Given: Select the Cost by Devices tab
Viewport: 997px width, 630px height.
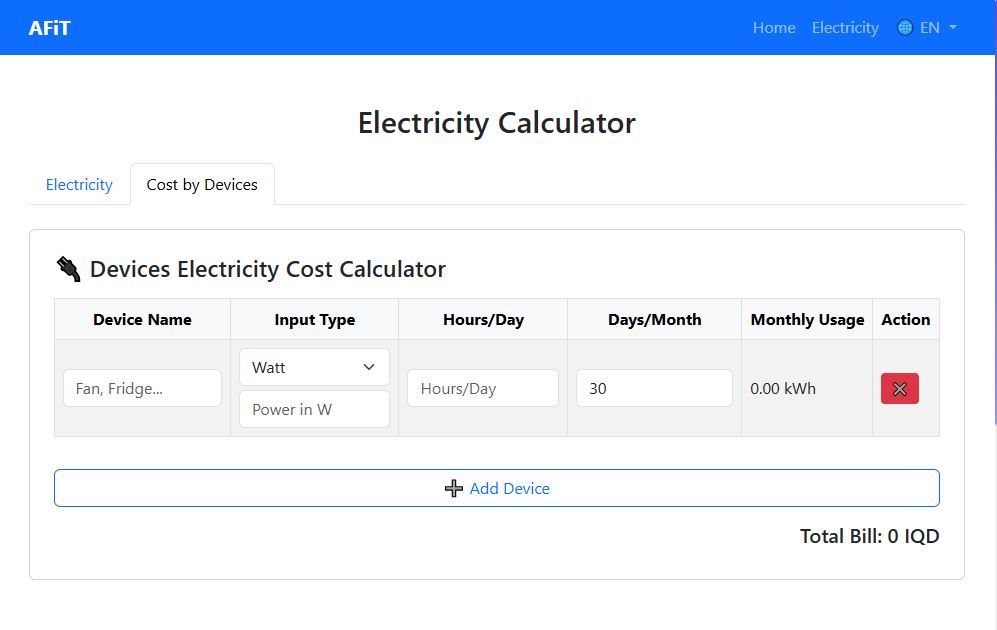Looking at the screenshot, I should (x=202, y=184).
